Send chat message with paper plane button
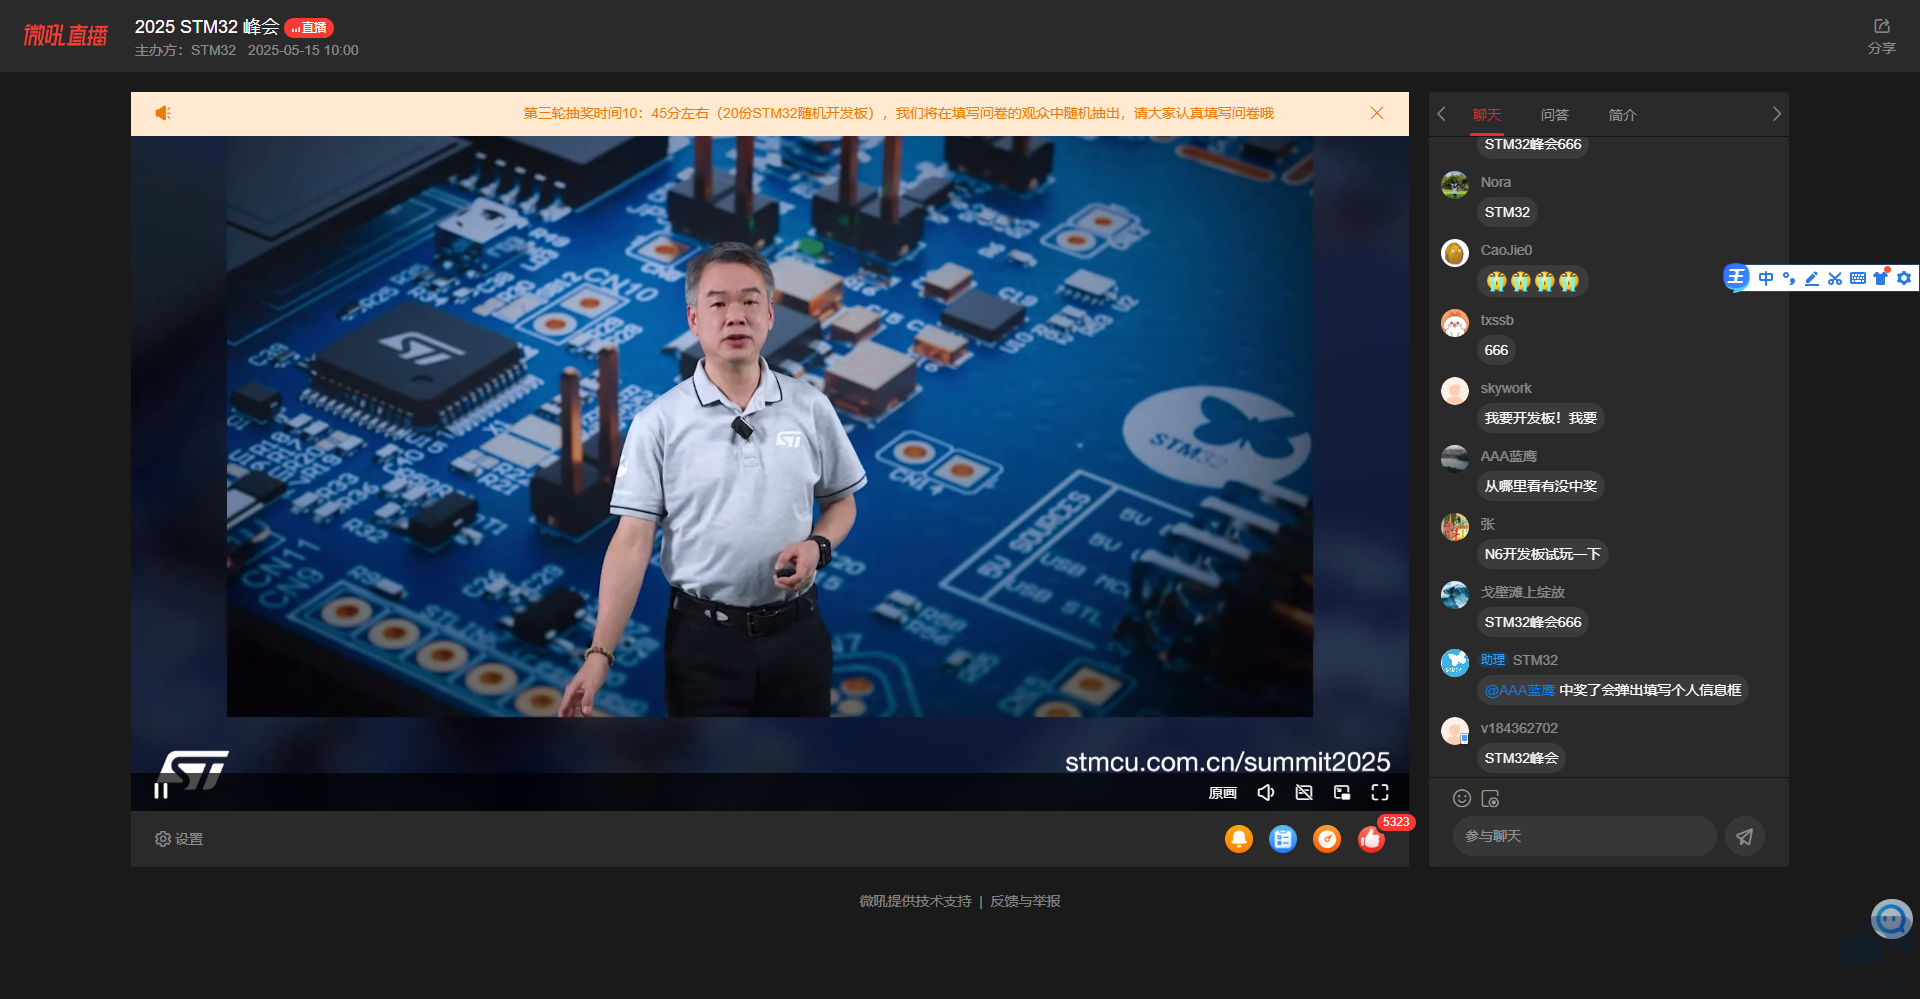The height and width of the screenshot is (999, 1920). [1744, 837]
